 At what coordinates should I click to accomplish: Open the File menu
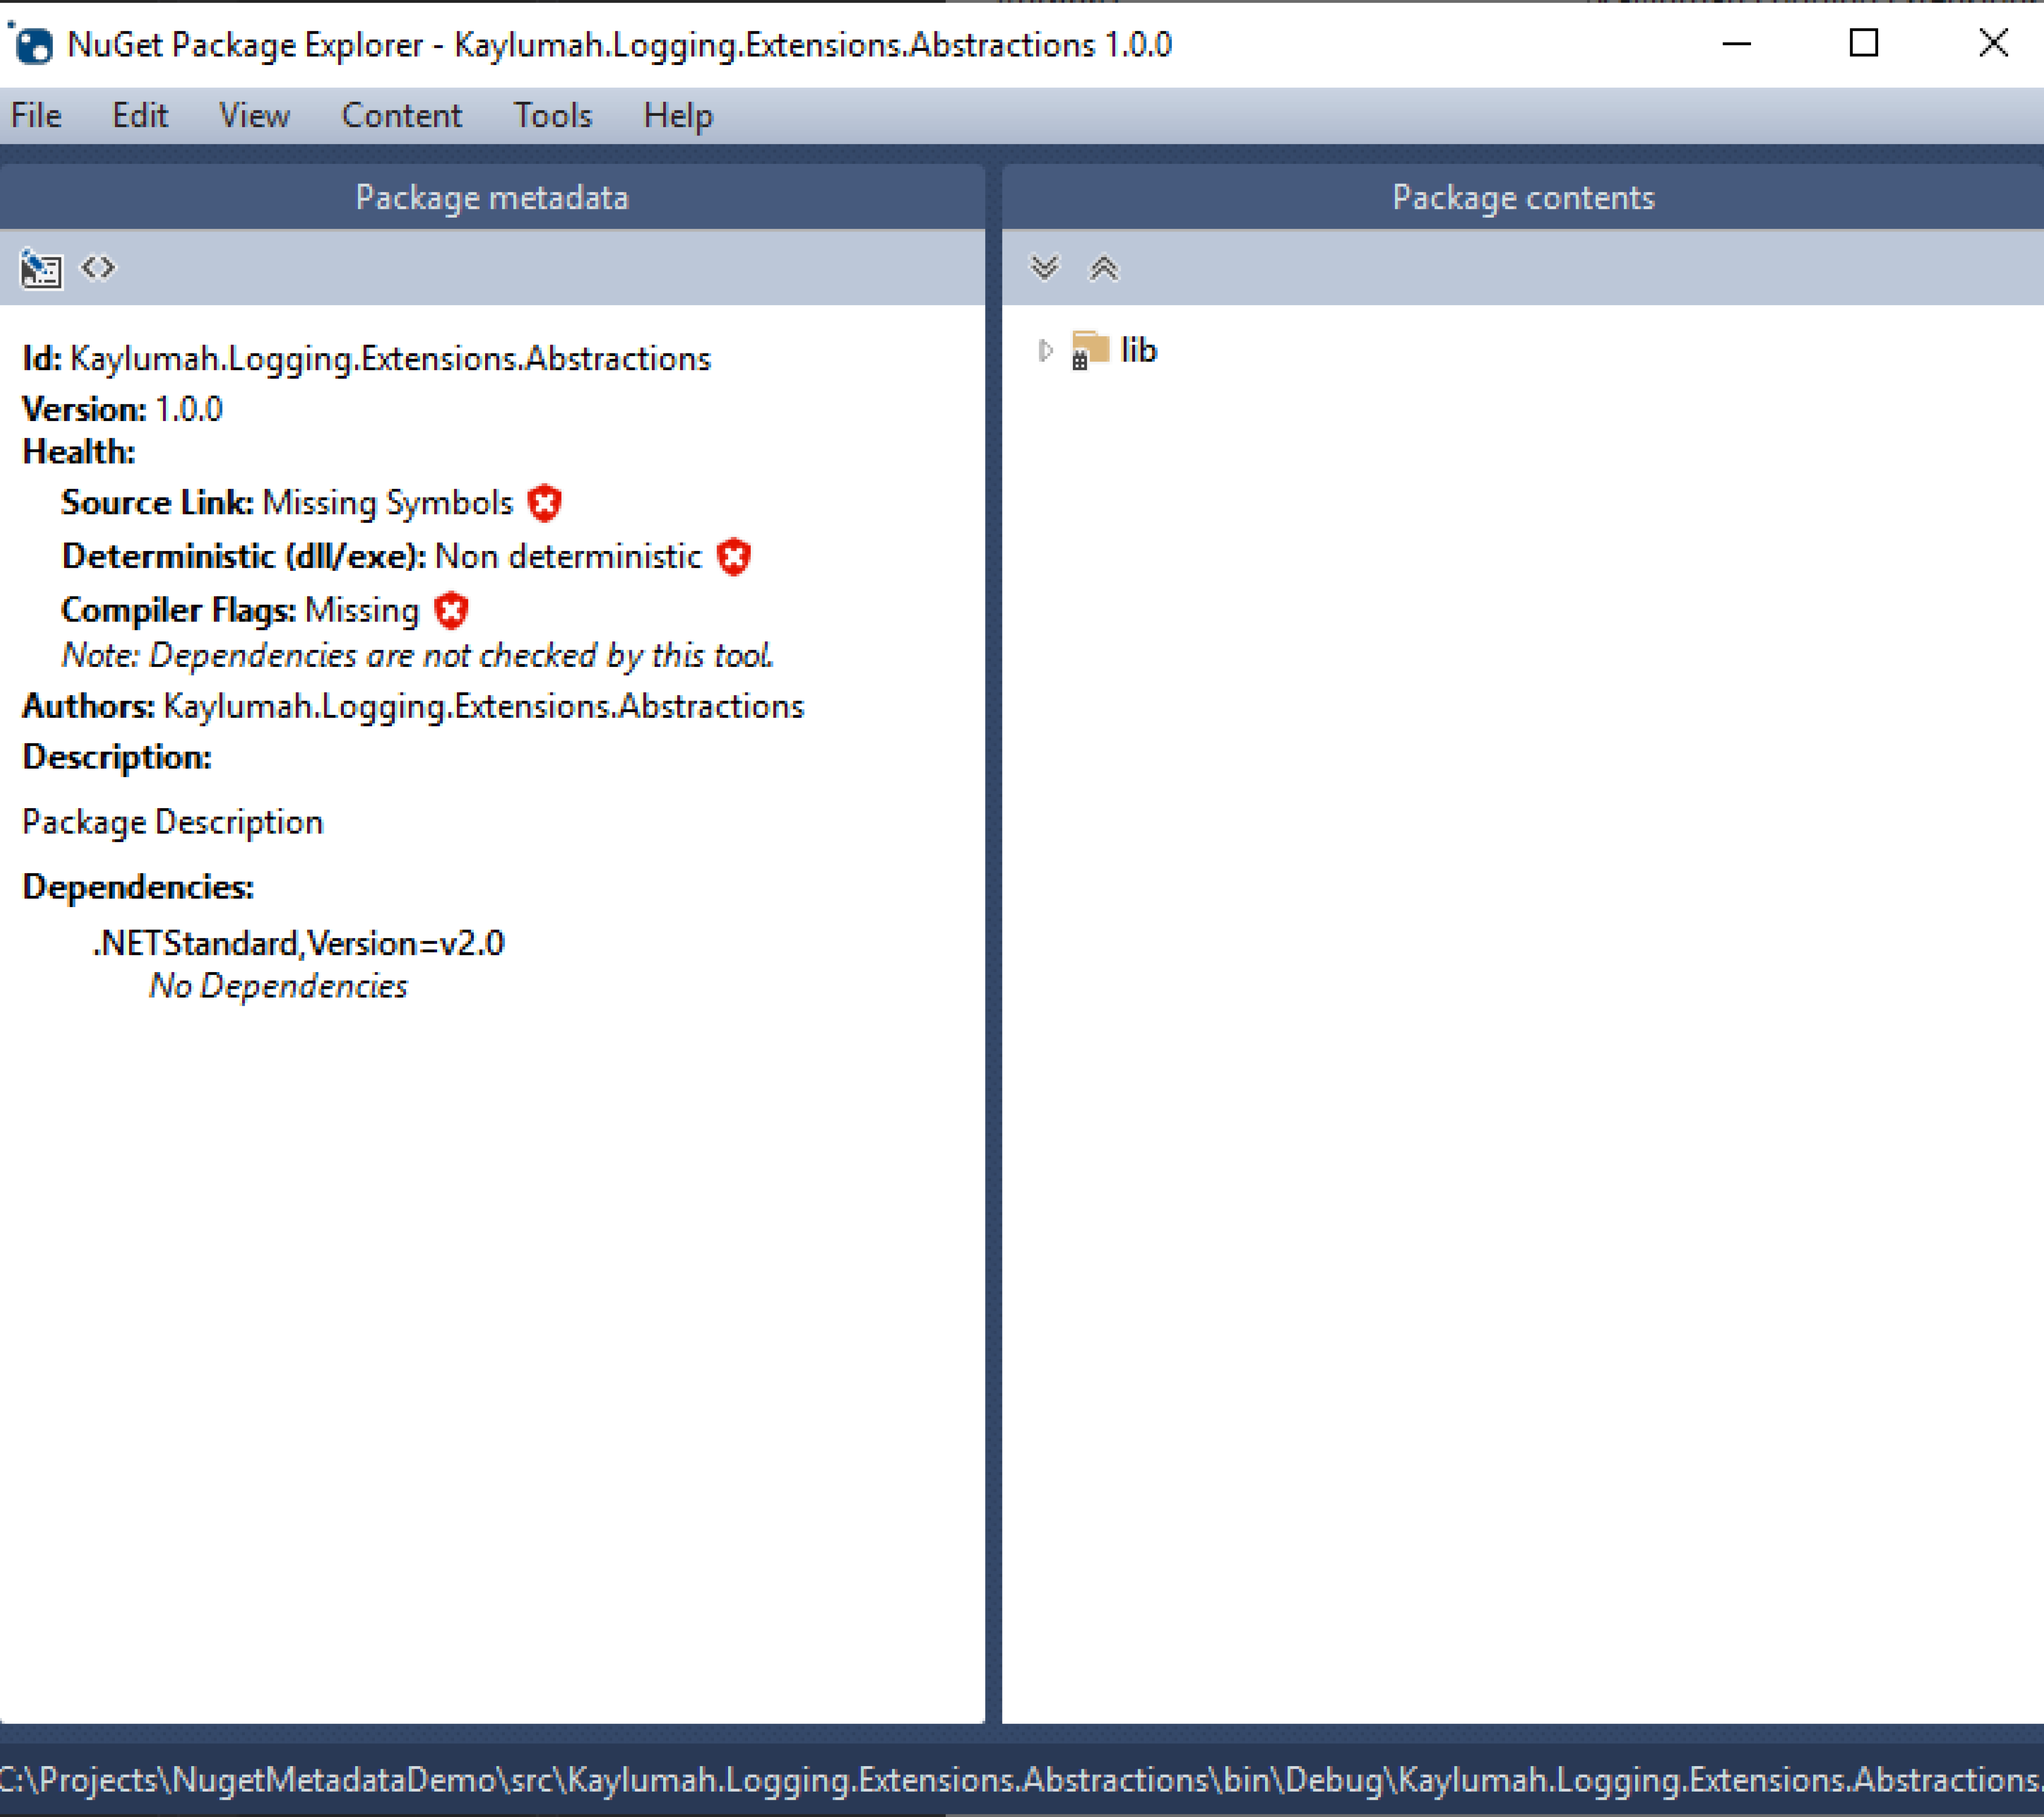click(36, 116)
